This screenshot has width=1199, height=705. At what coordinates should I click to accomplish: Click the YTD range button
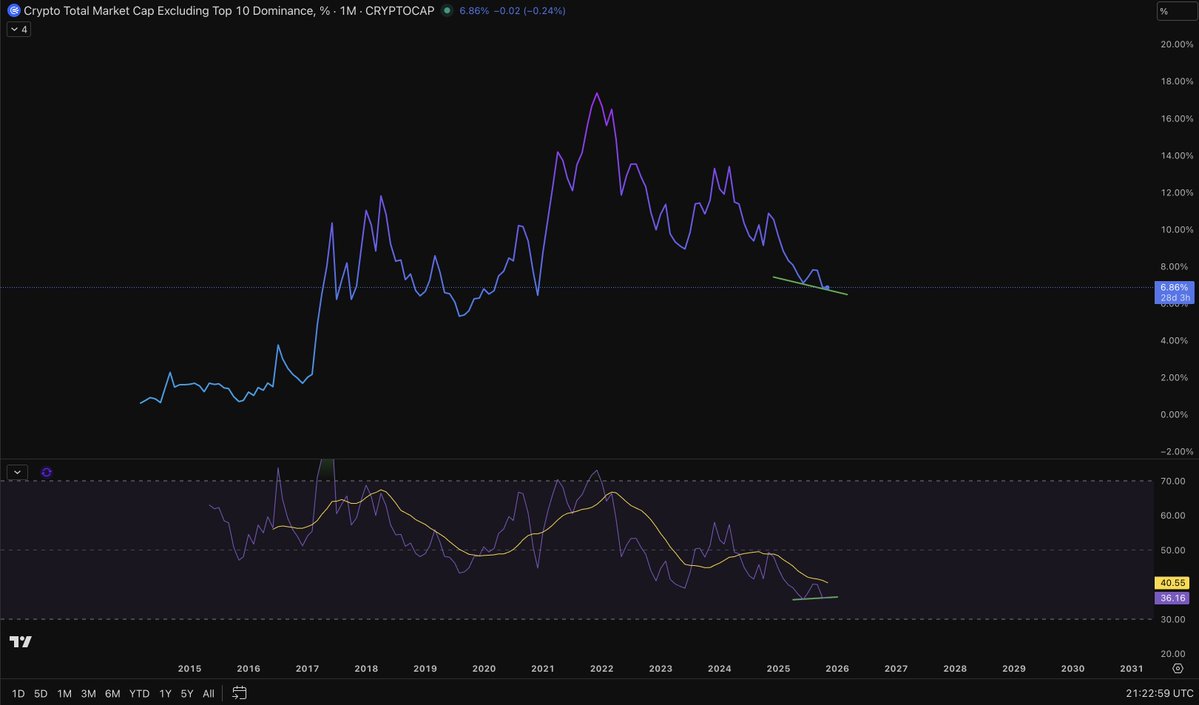pyautogui.click(x=138, y=692)
